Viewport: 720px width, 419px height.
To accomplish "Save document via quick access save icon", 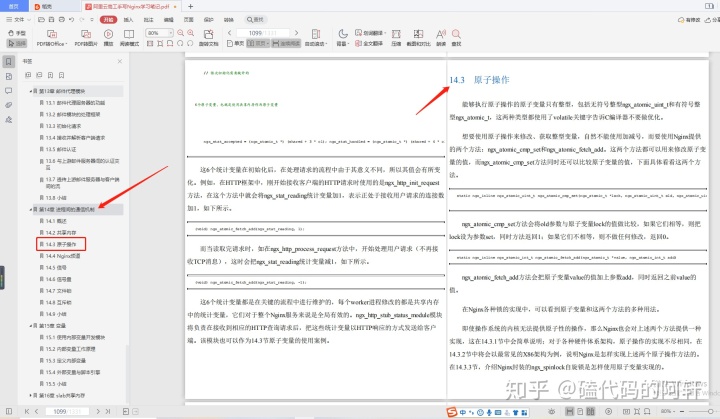I will (51, 20).
